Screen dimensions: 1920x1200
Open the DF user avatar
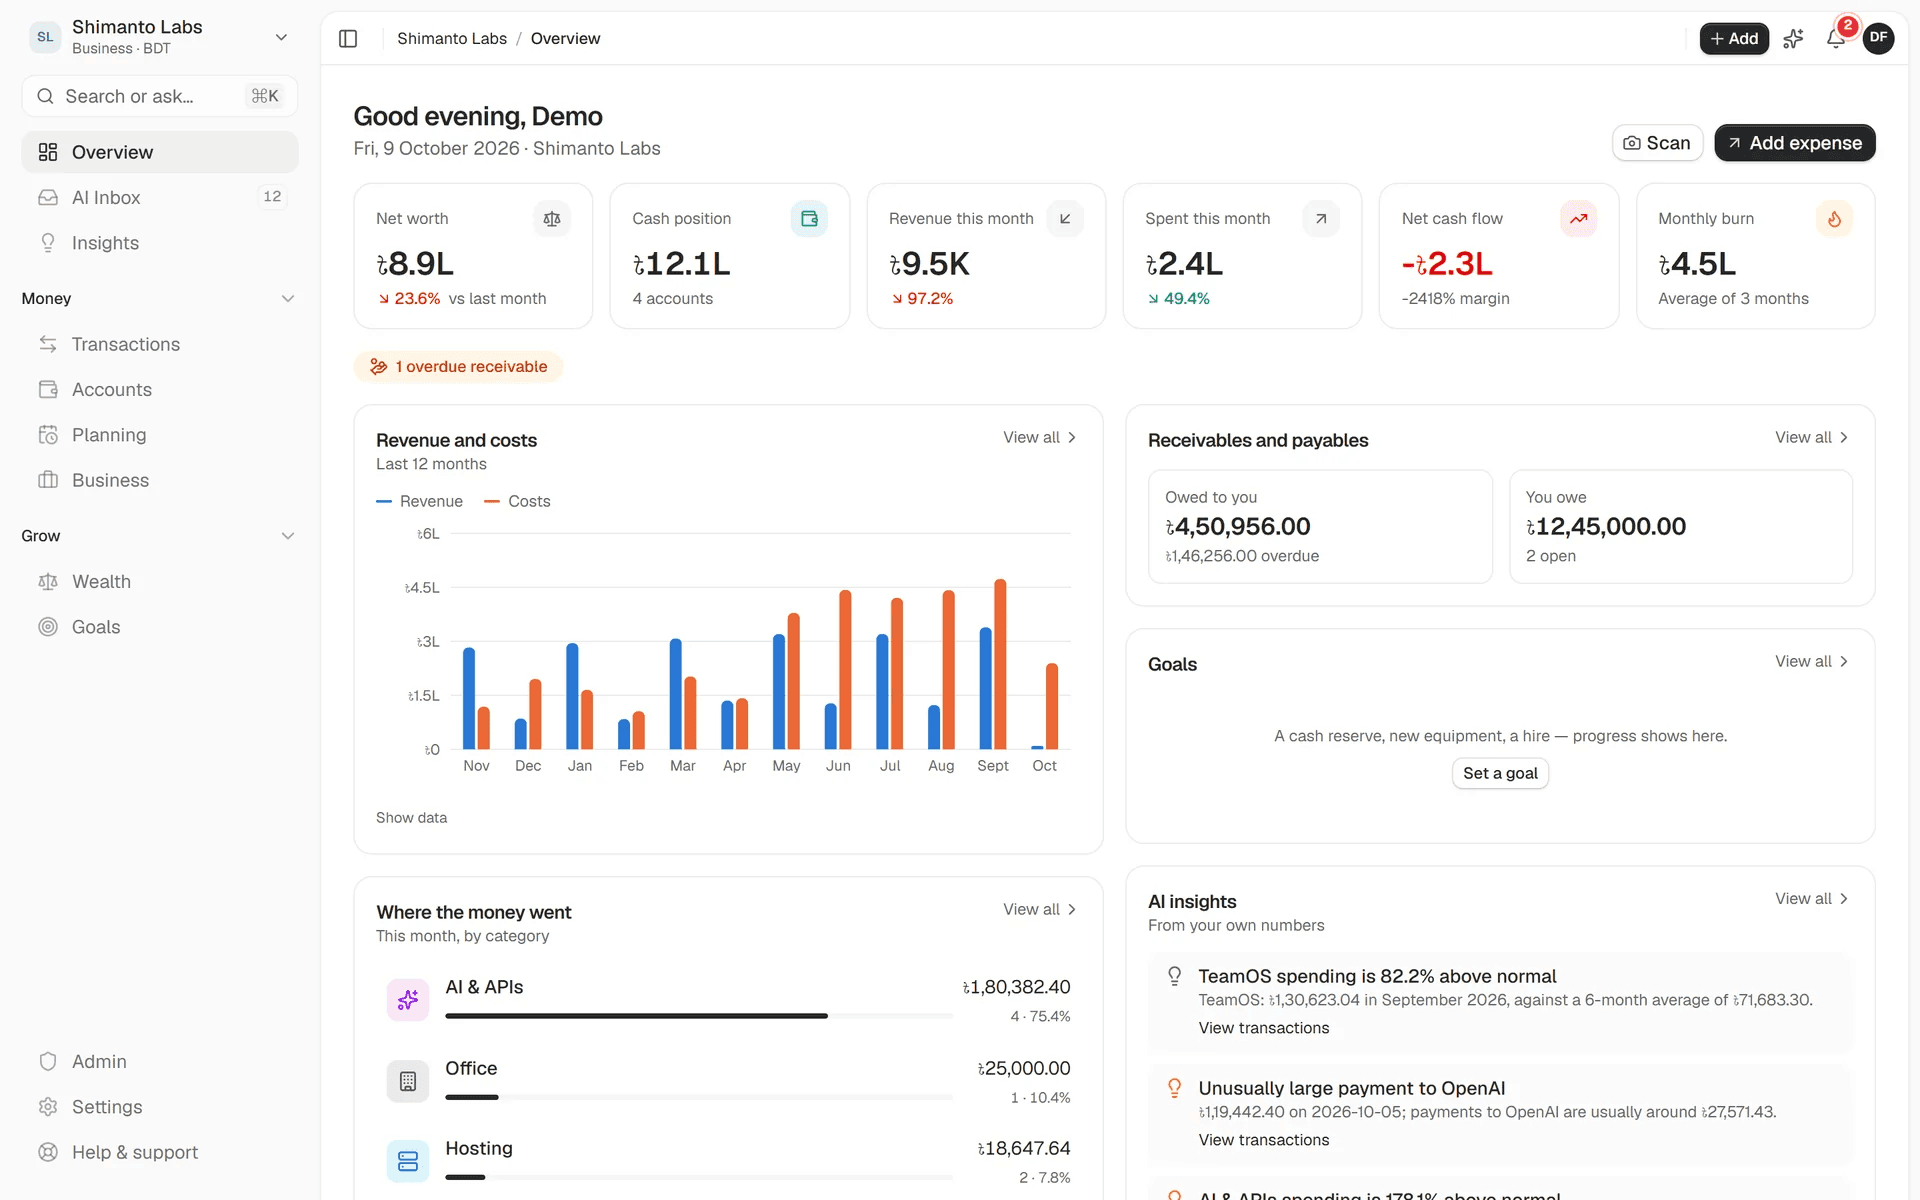(1878, 38)
